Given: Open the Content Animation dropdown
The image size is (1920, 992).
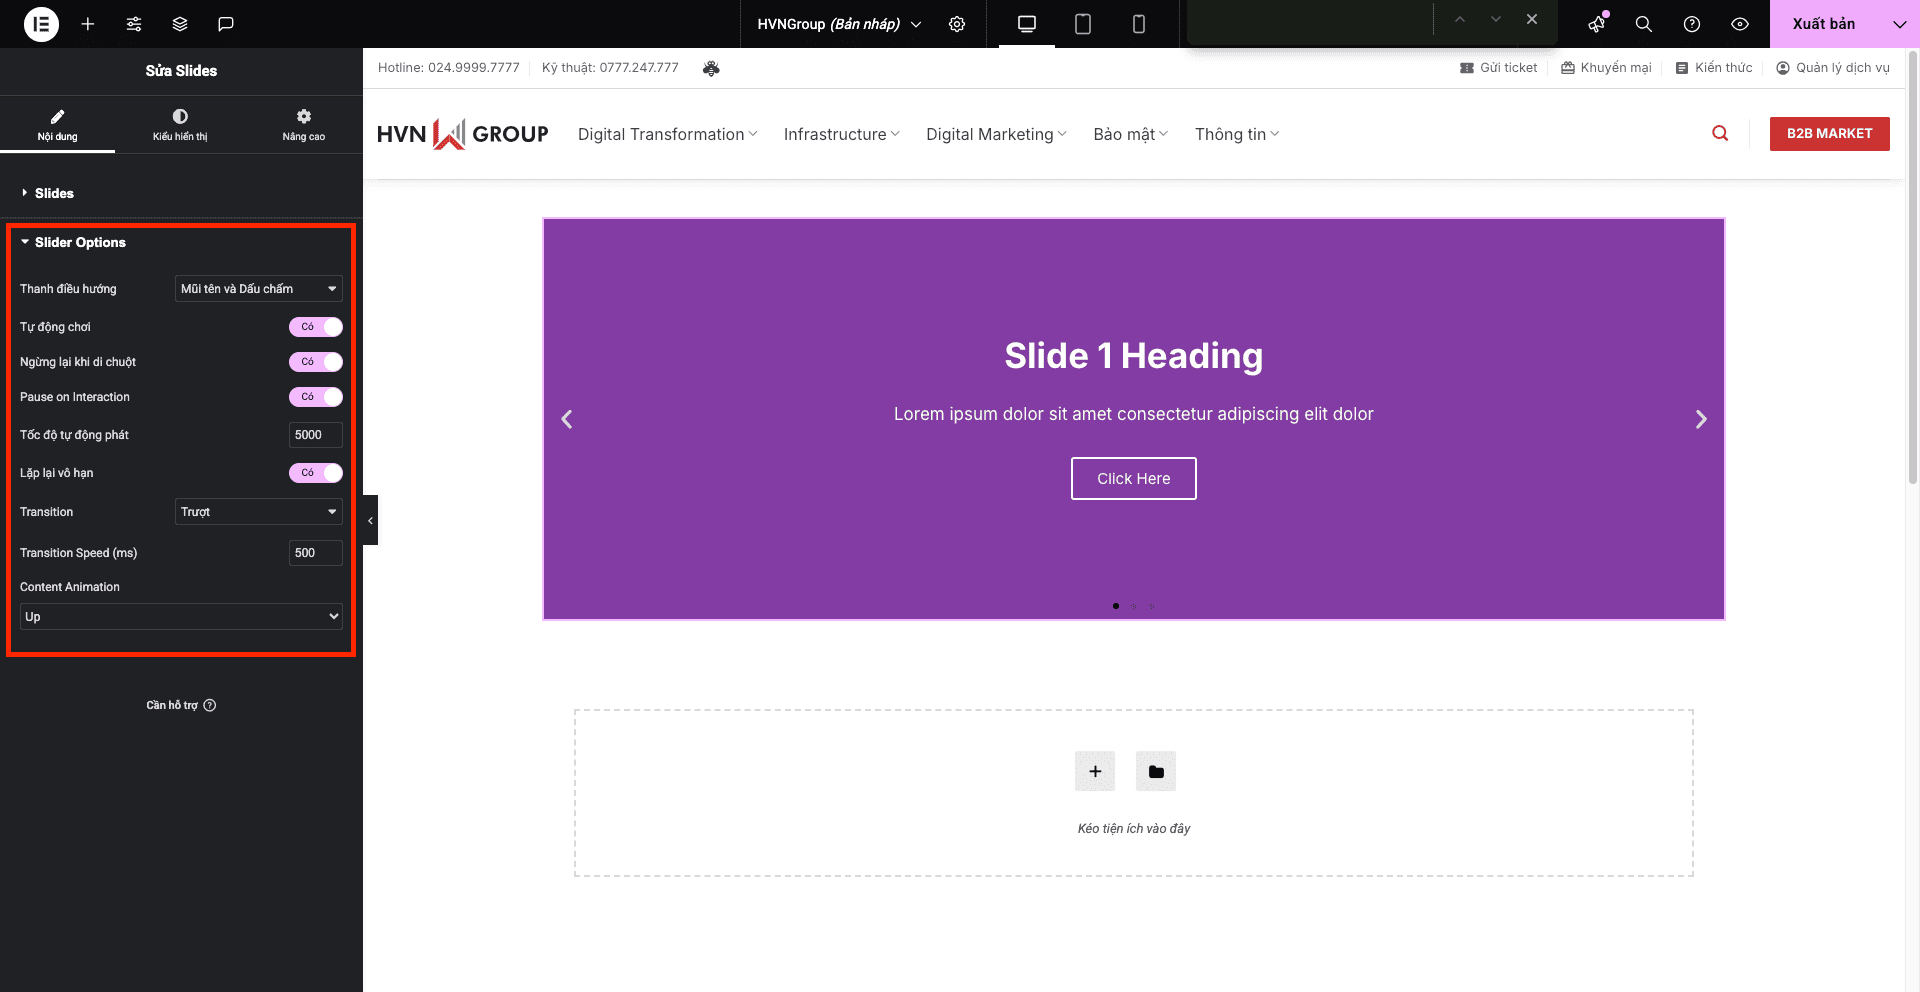Looking at the screenshot, I should click(181, 617).
